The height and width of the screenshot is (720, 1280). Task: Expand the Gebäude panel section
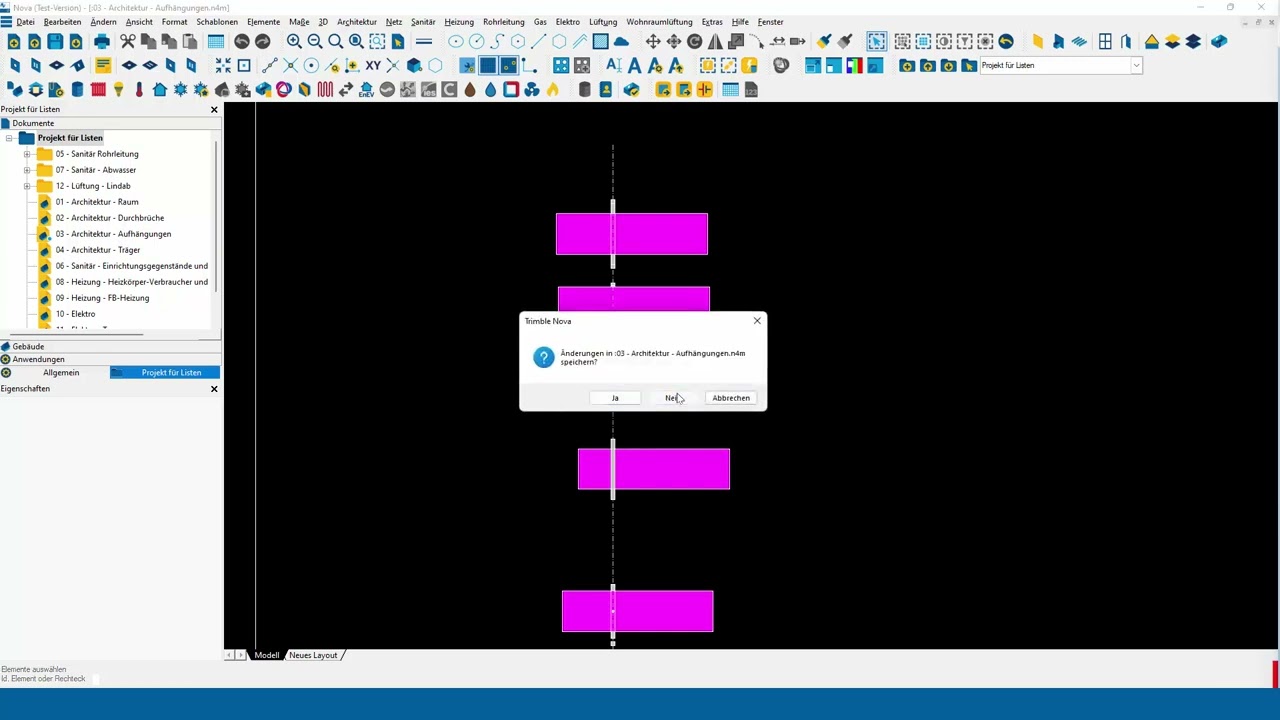[x=110, y=346]
